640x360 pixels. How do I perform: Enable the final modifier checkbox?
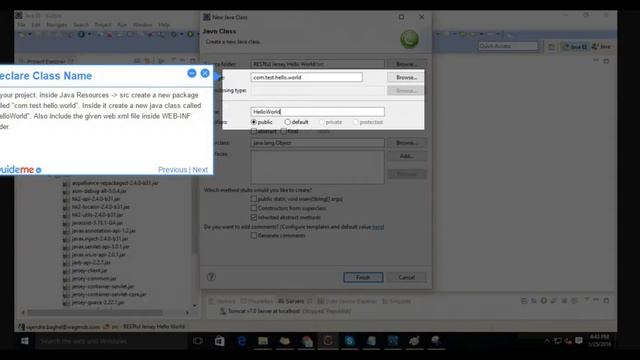click(284, 131)
